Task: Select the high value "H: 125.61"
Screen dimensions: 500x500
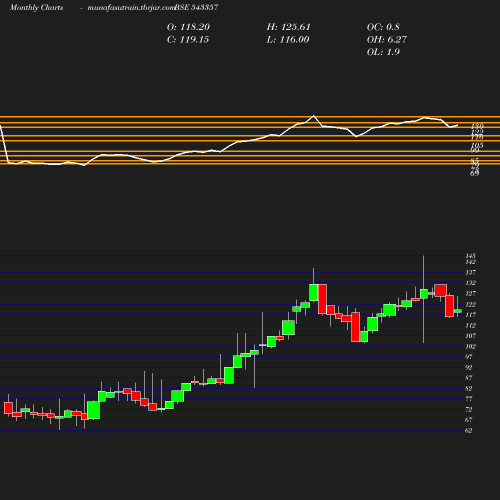Action: 289,27
